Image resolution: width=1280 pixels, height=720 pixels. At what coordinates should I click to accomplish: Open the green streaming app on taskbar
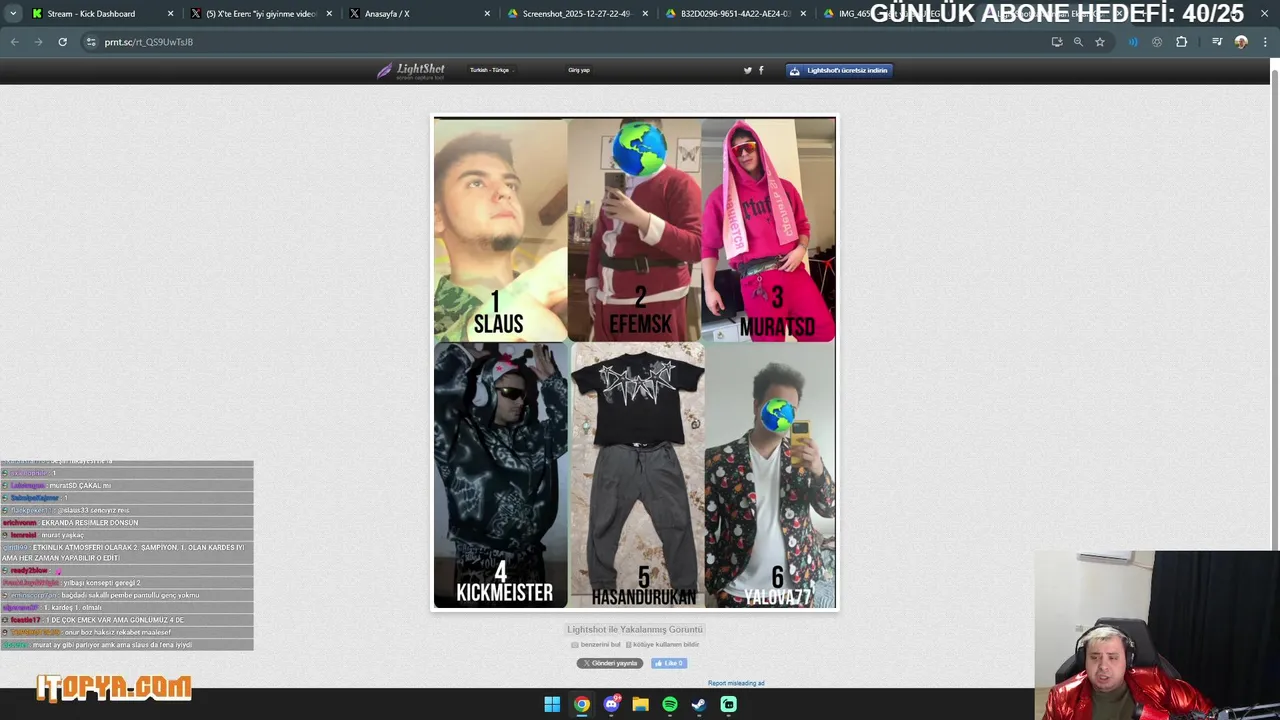[x=729, y=704]
